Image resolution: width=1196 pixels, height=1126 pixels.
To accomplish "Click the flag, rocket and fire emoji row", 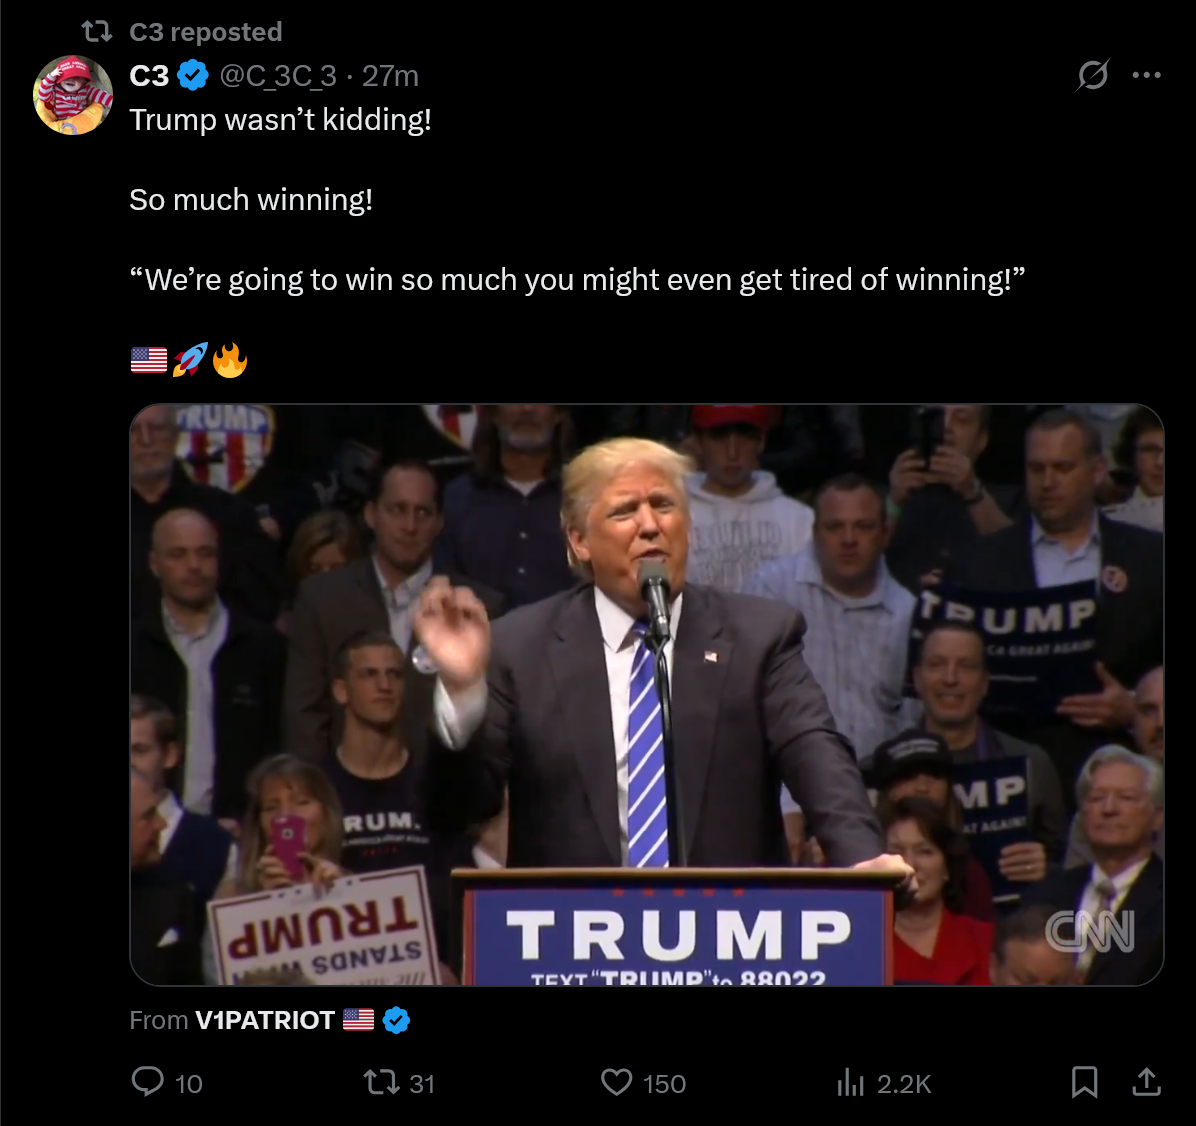I will coord(189,360).
